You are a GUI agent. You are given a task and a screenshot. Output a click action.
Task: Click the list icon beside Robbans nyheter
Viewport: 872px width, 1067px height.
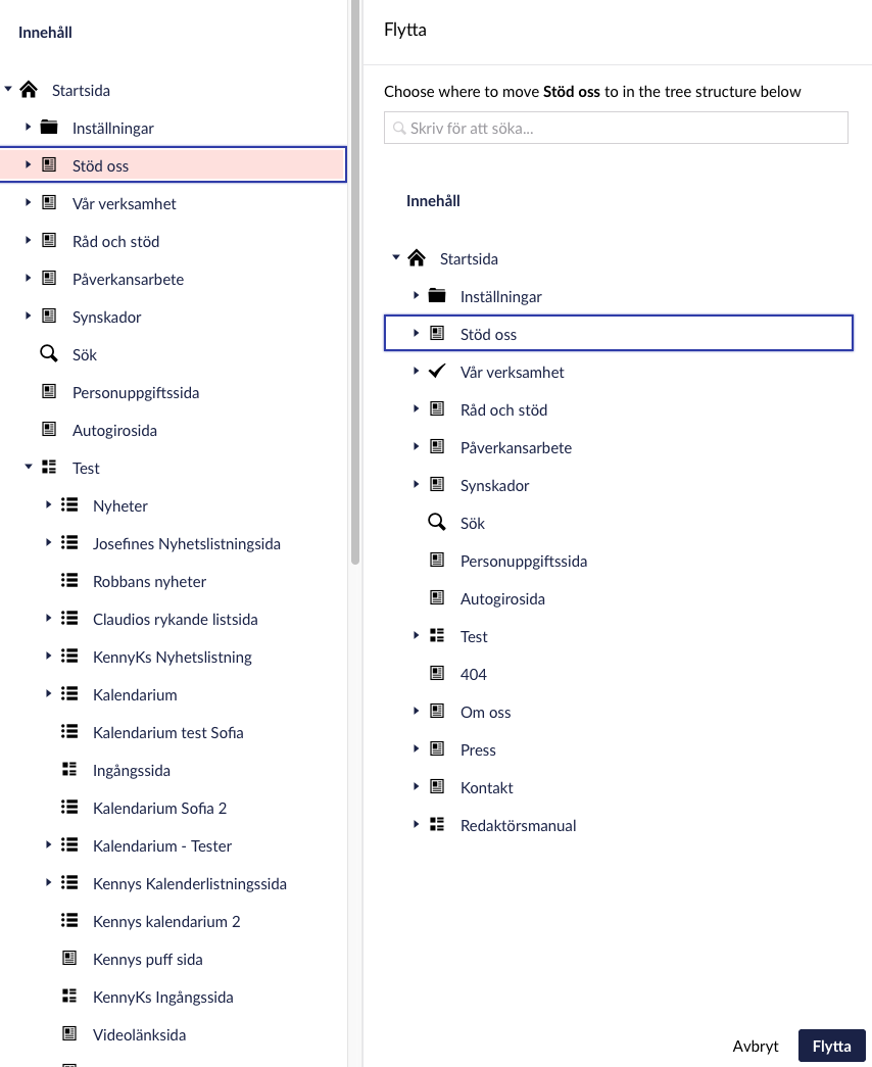click(x=70, y=581)
